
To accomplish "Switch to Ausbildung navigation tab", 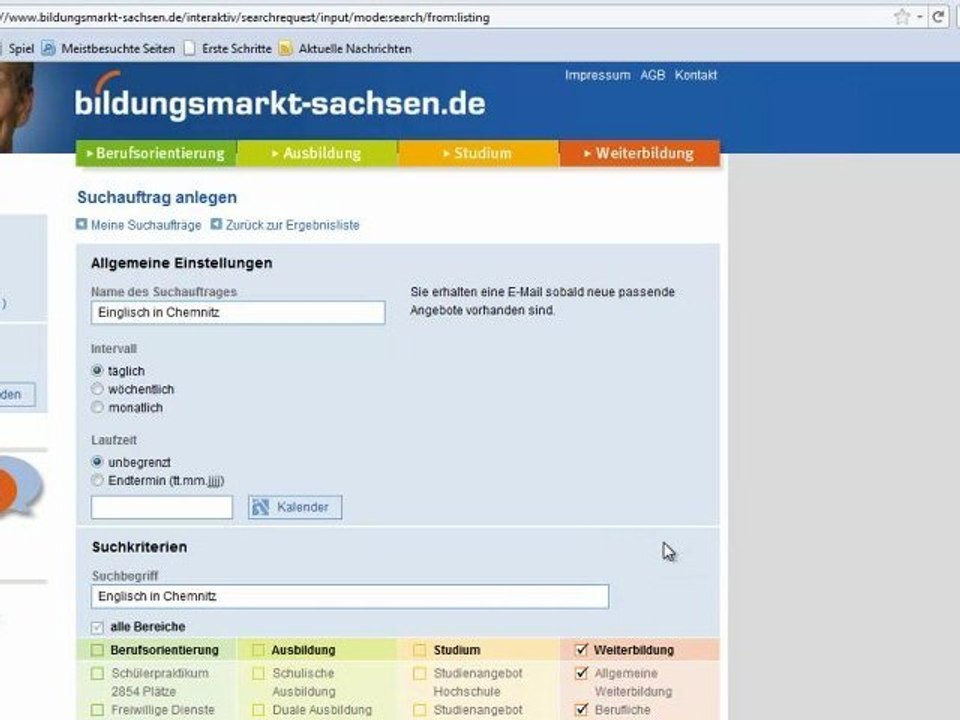I will [318, 153].
